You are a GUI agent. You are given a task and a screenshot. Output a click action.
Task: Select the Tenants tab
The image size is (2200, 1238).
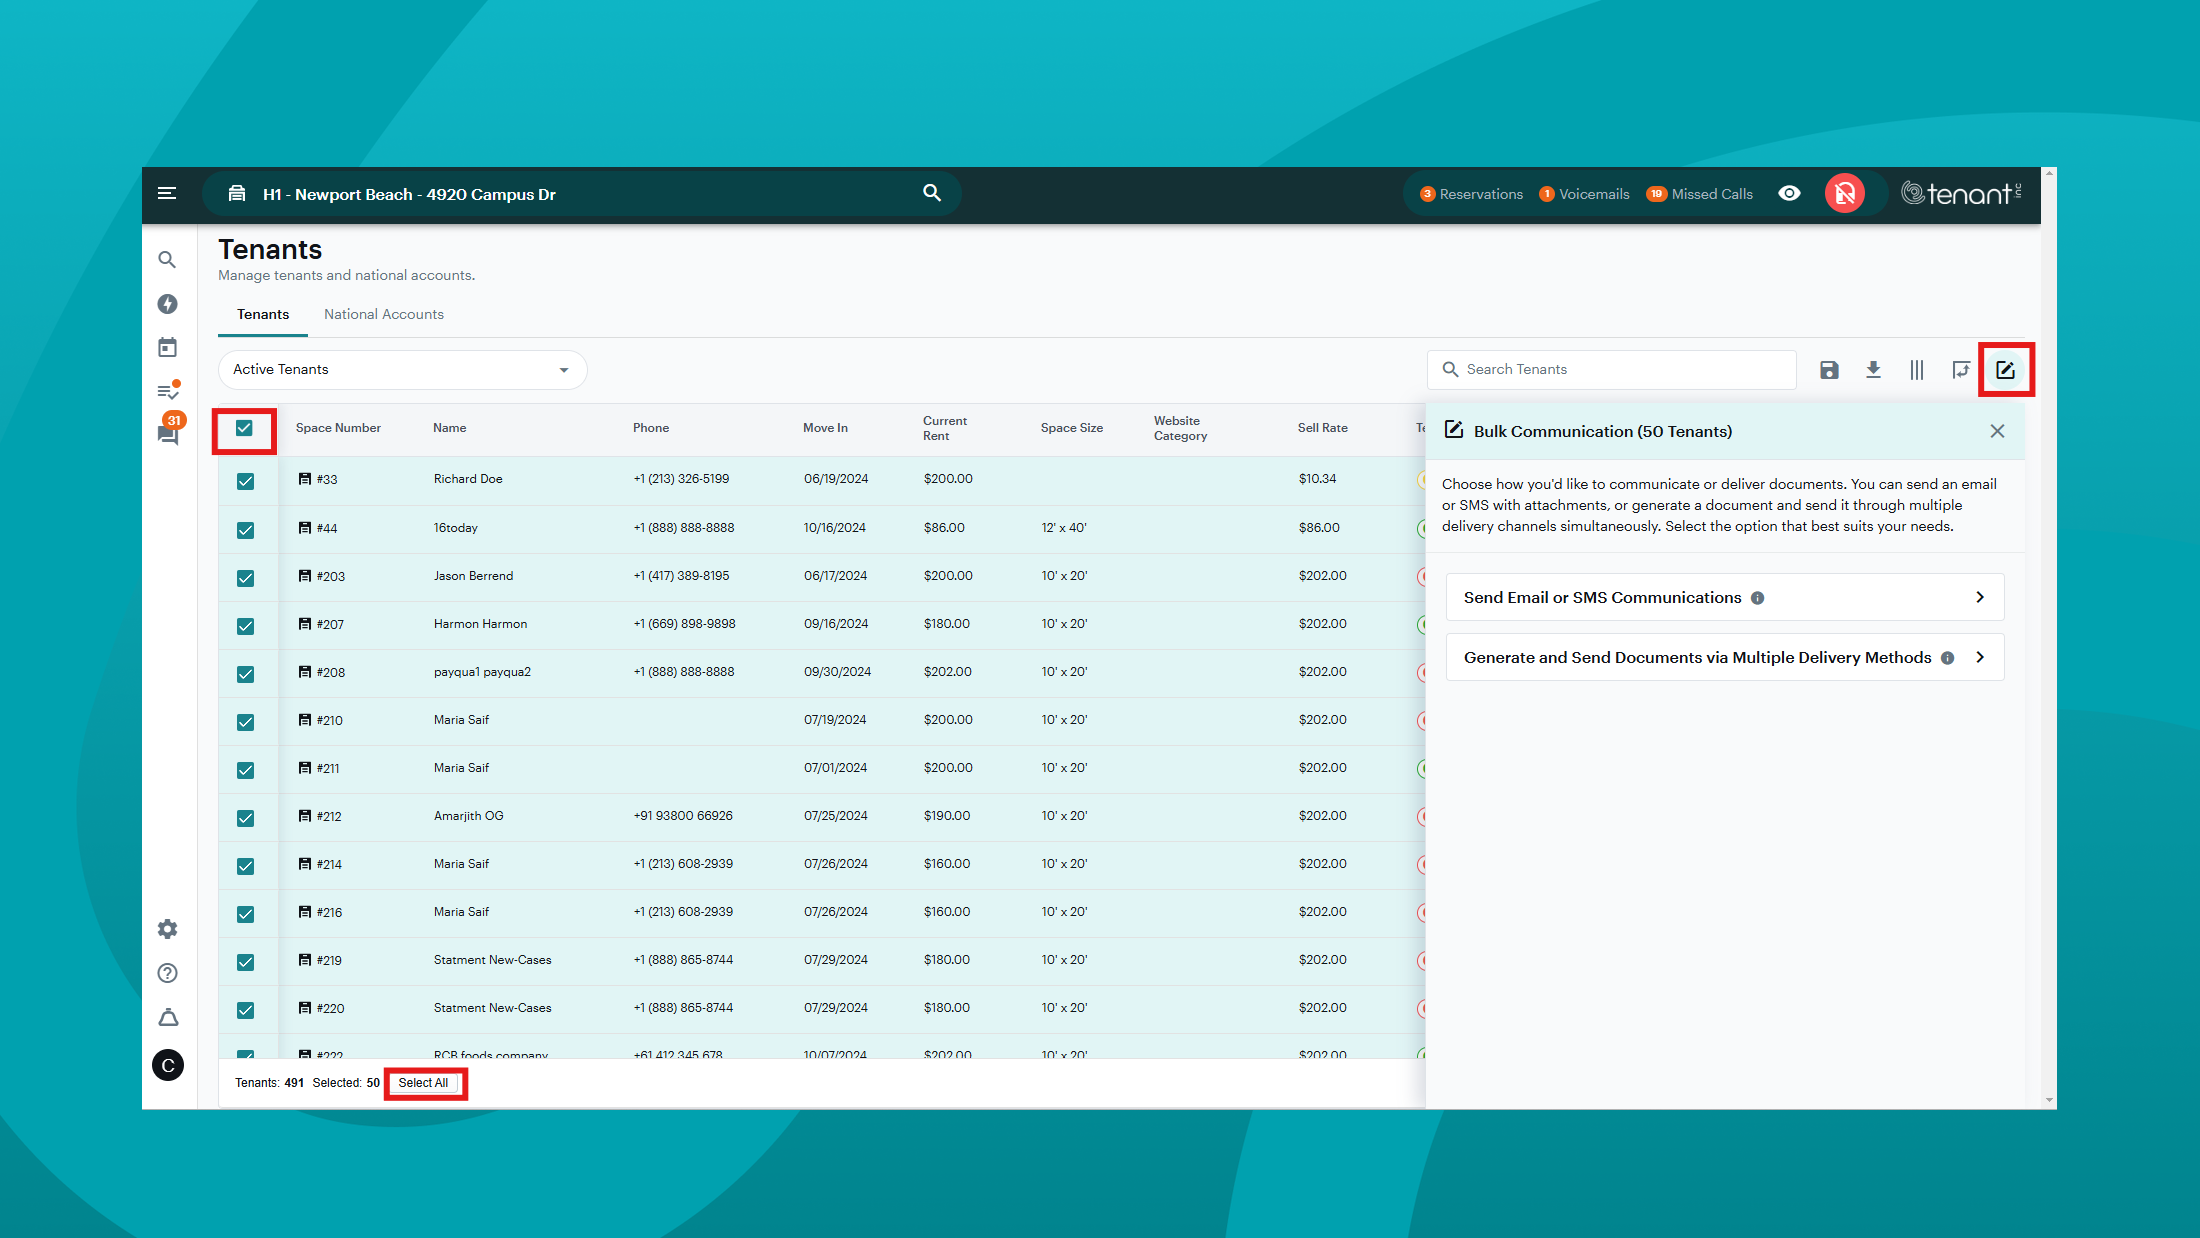click(261, 313)
